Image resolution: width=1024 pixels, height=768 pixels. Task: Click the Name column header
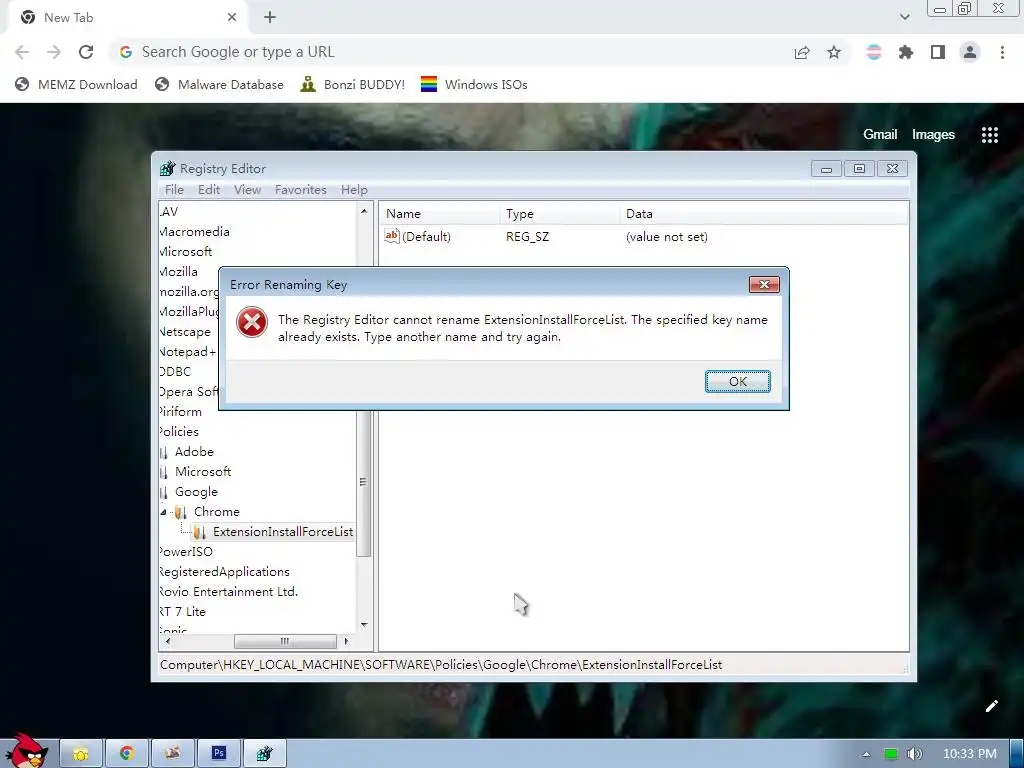coord(439,214)
